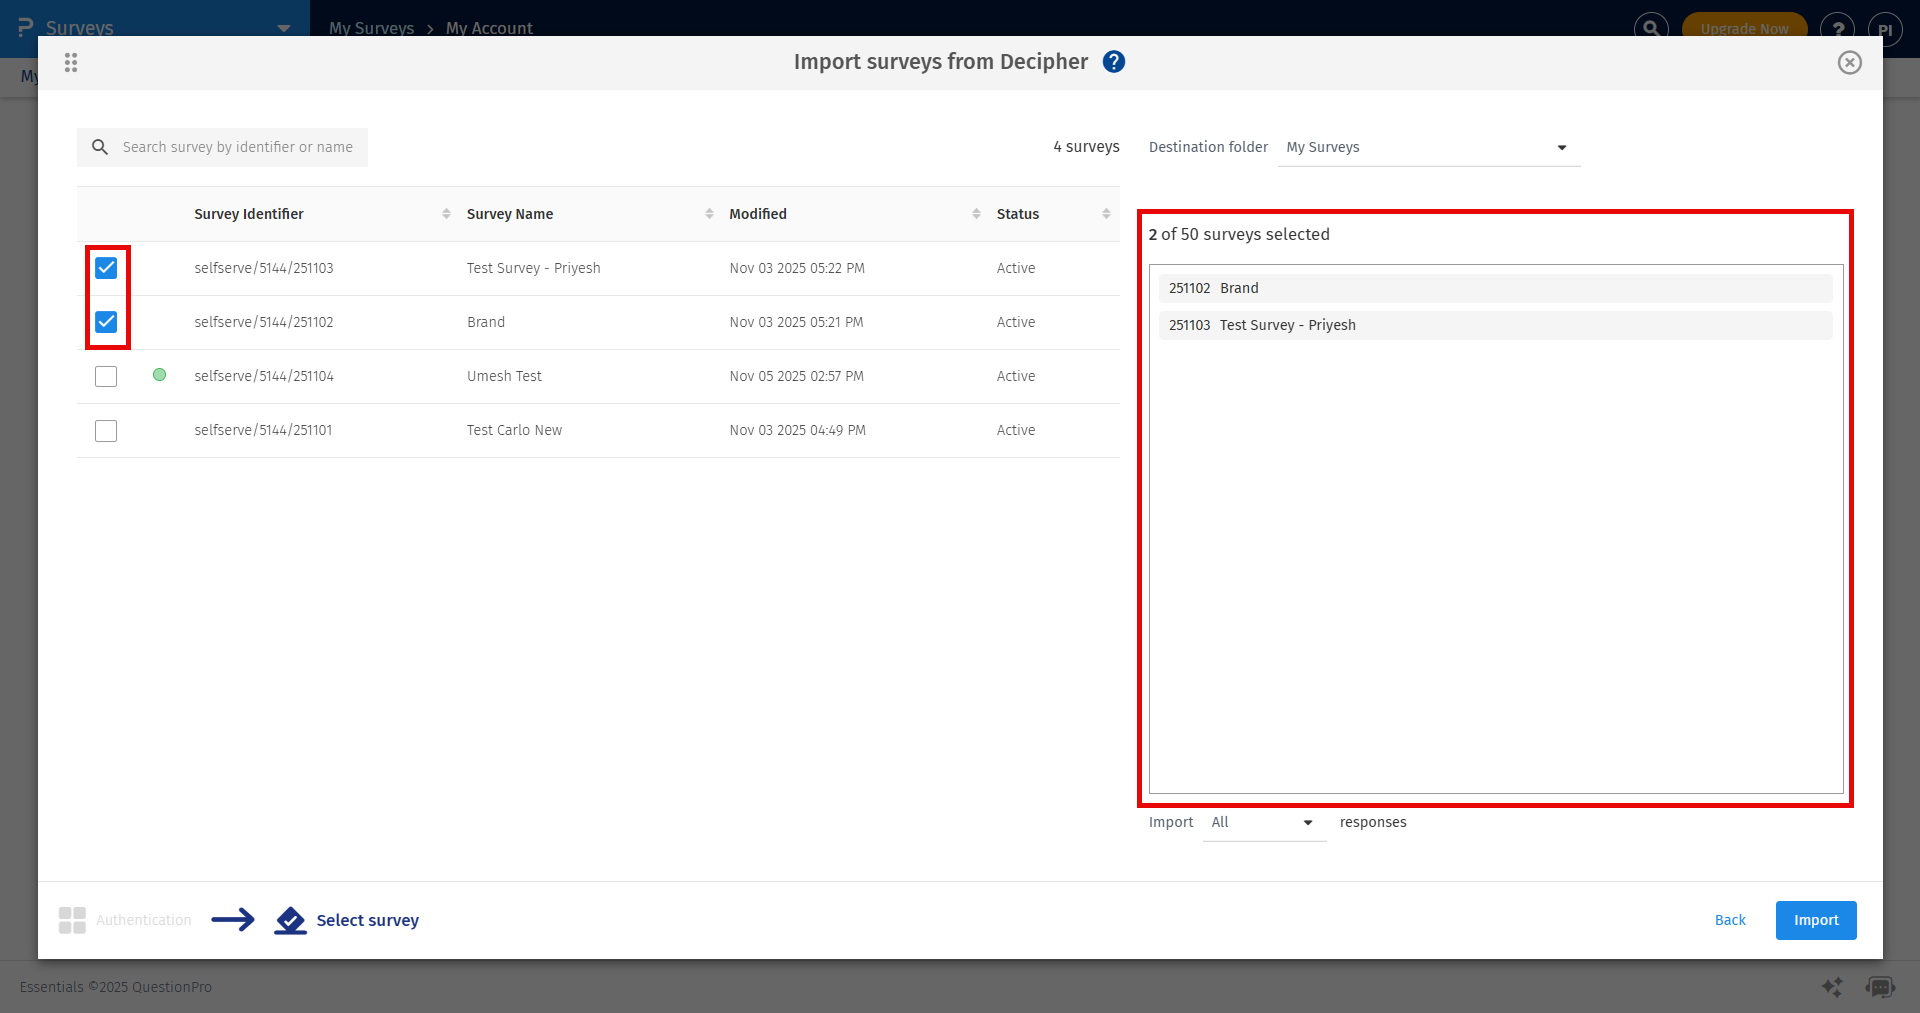This screenshot has width=1920, height=1013.
Task: Uncheck the Brand survey checkbox
Action: coord(106,322)
